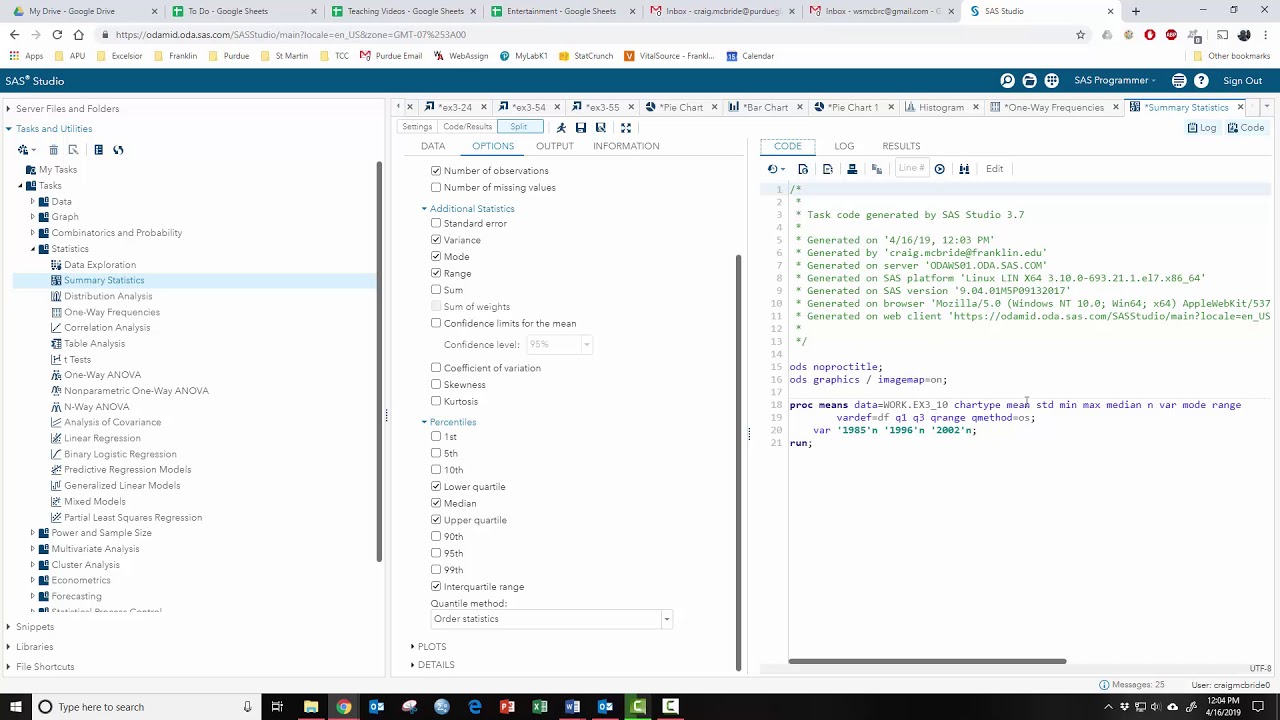Click the task properties icon in Tasks panel
This screenshot has height=720, width=1280.
(x=98, y=150)
